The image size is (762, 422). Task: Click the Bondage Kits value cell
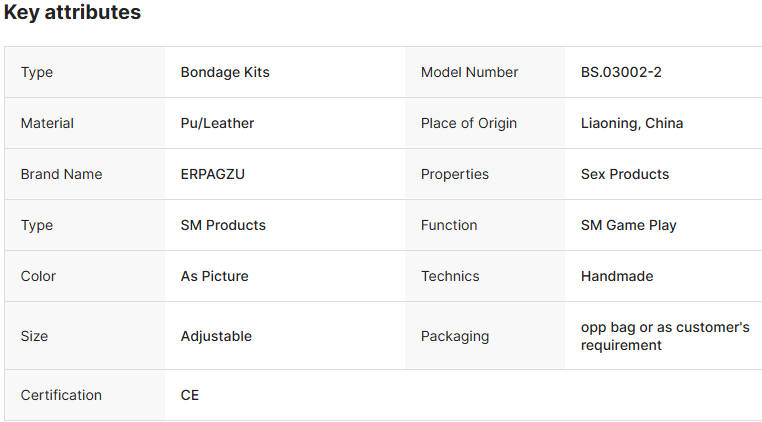[225, 72]
